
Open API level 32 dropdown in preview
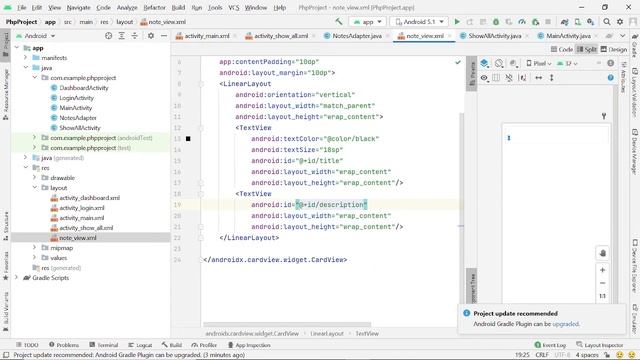pos(568,63)
